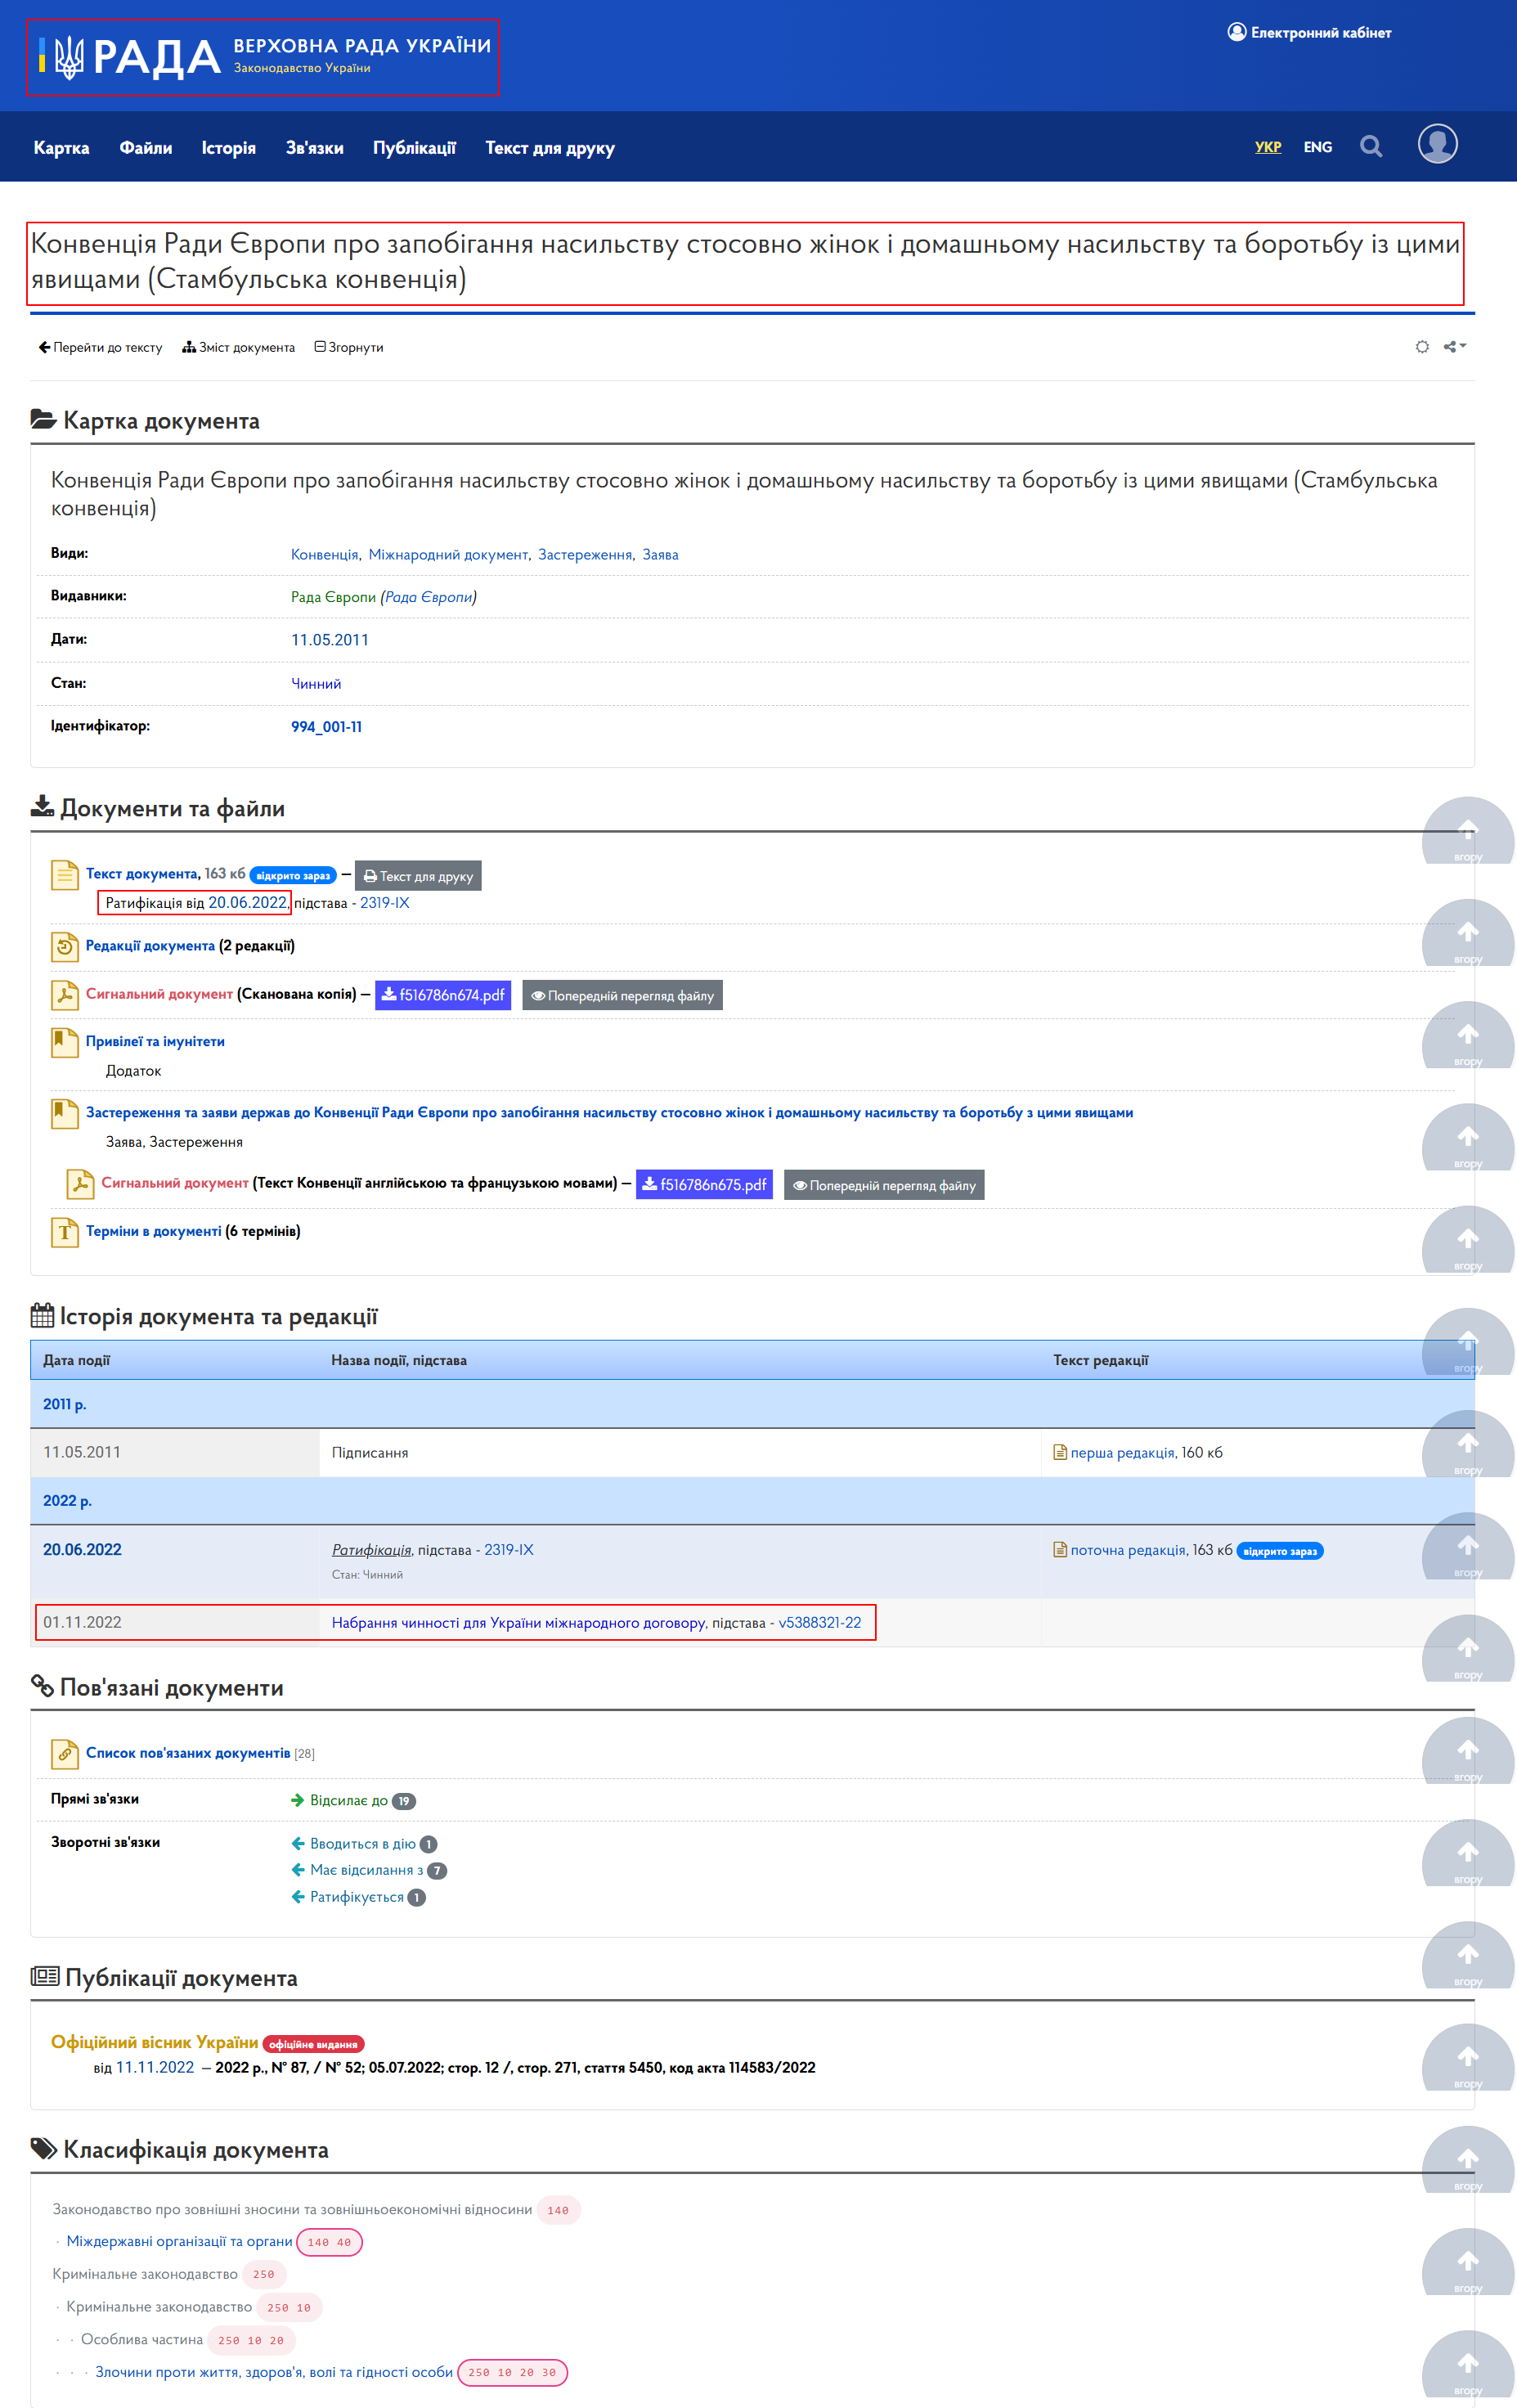Viewport: 1517px width, 2408px height.
Task: Open the share dropdown icon
Action: pyautogui.click(x=1455, y=347)
